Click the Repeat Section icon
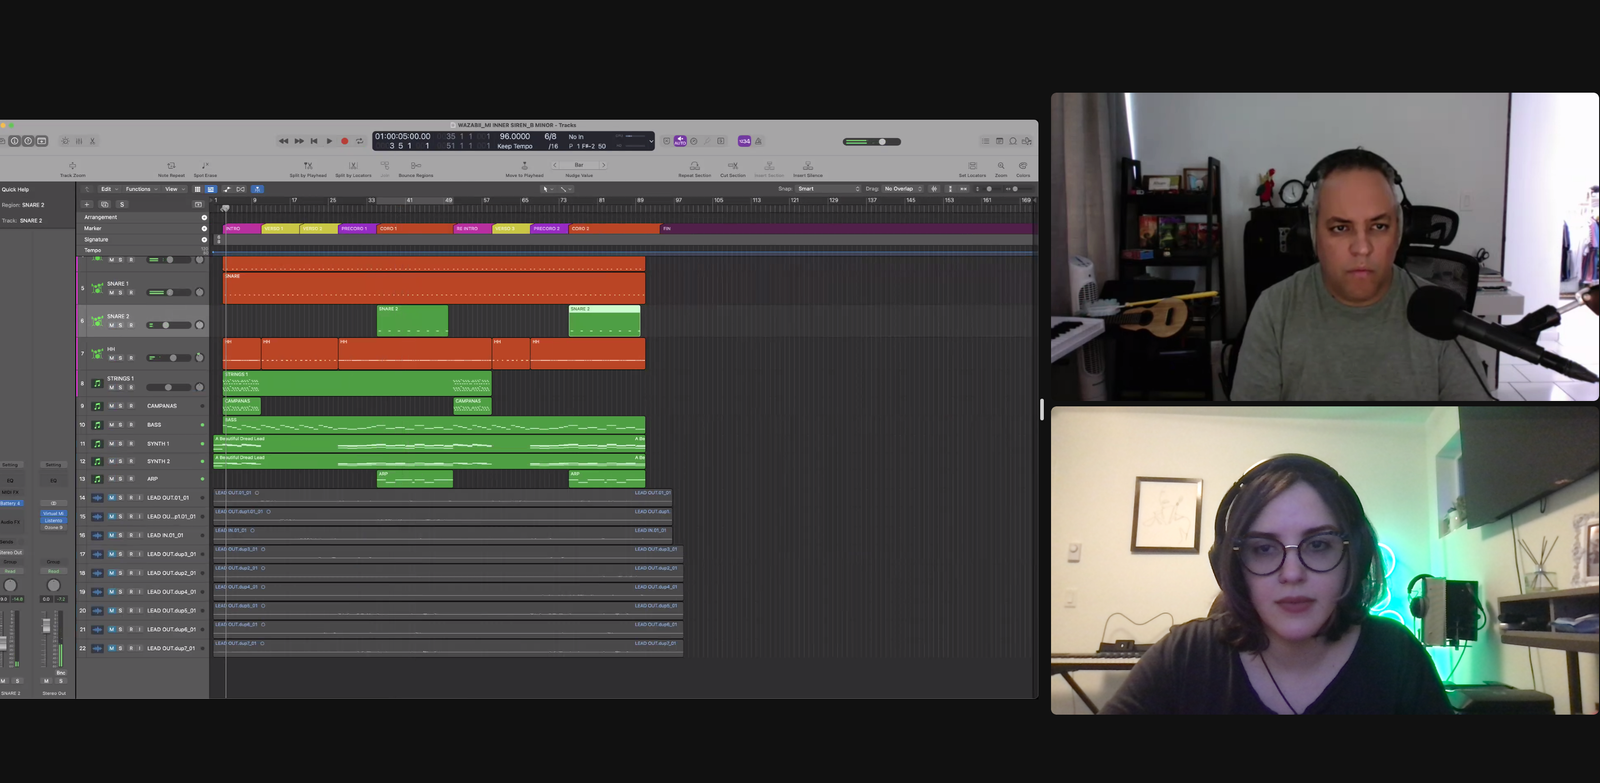Screen dimensions: 1600x783 tap(694, 166)
